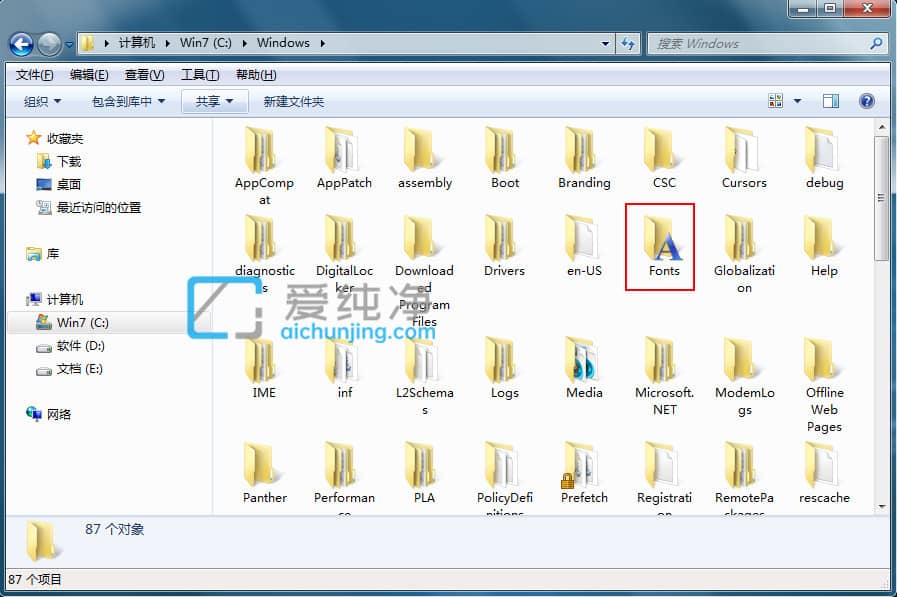Screen dimensions: 897x597
Task: Click the Windows breadcrumb
Action: [x=283, y=43]
